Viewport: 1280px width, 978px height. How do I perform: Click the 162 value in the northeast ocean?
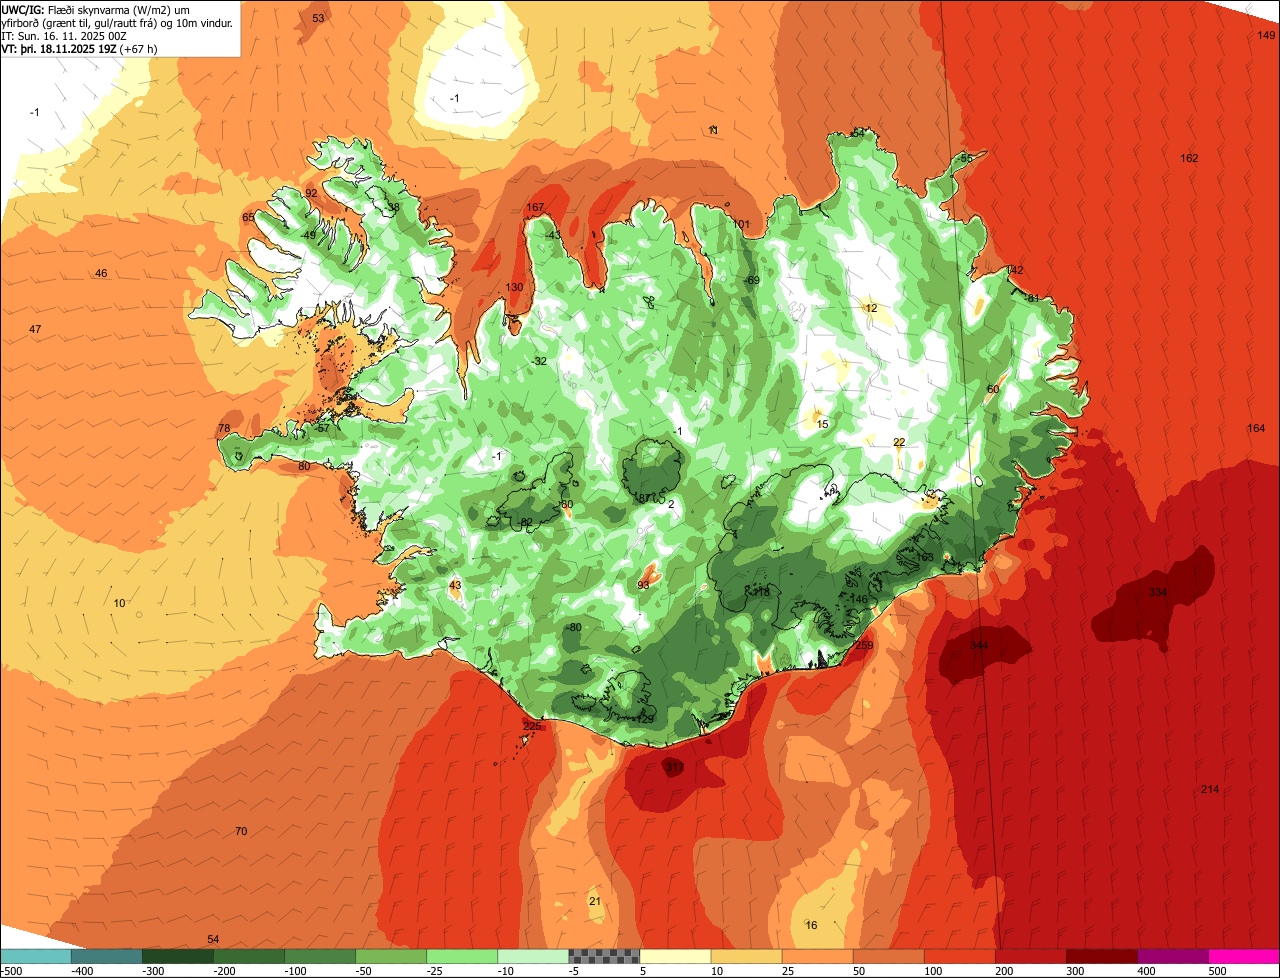click(x=1189, y=158)
